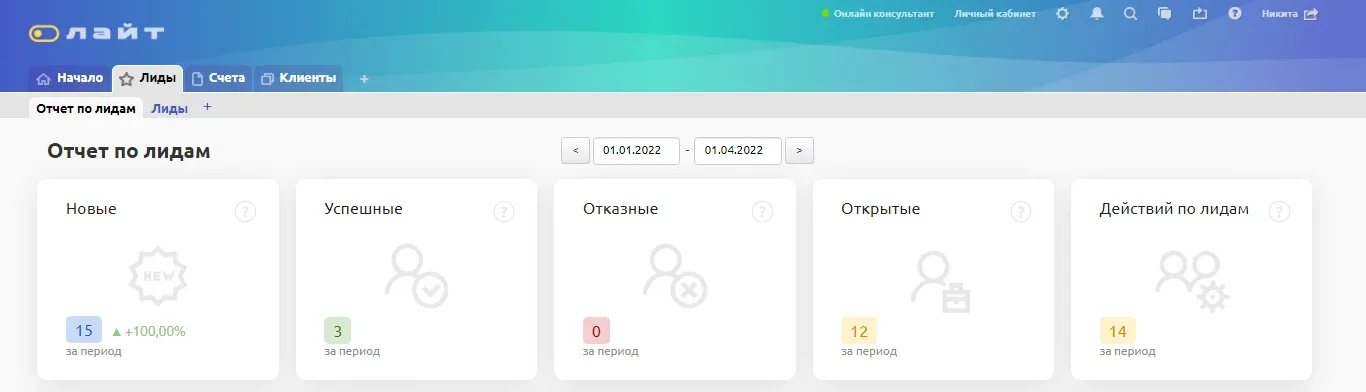This screenshot has width=1366, height=392.
Task: Open Личный кабинет link
Action: [995, 14]
